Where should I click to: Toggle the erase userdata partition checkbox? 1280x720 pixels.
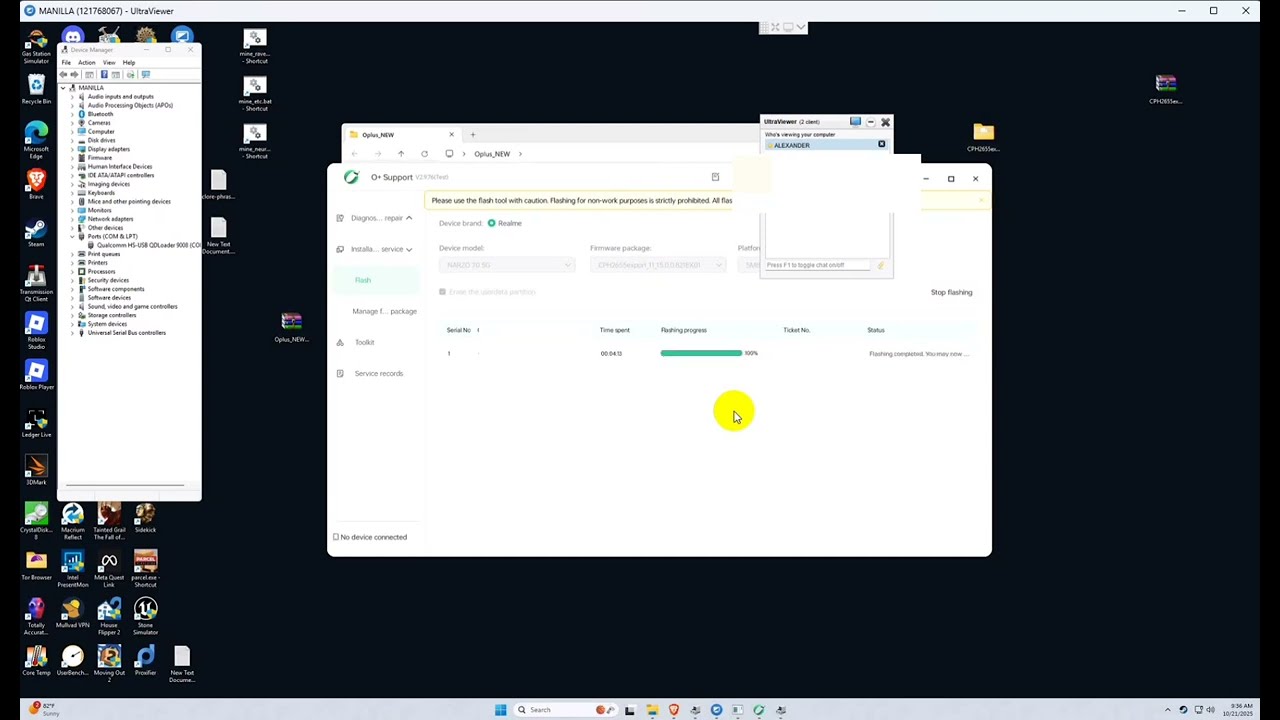point(442,292)
